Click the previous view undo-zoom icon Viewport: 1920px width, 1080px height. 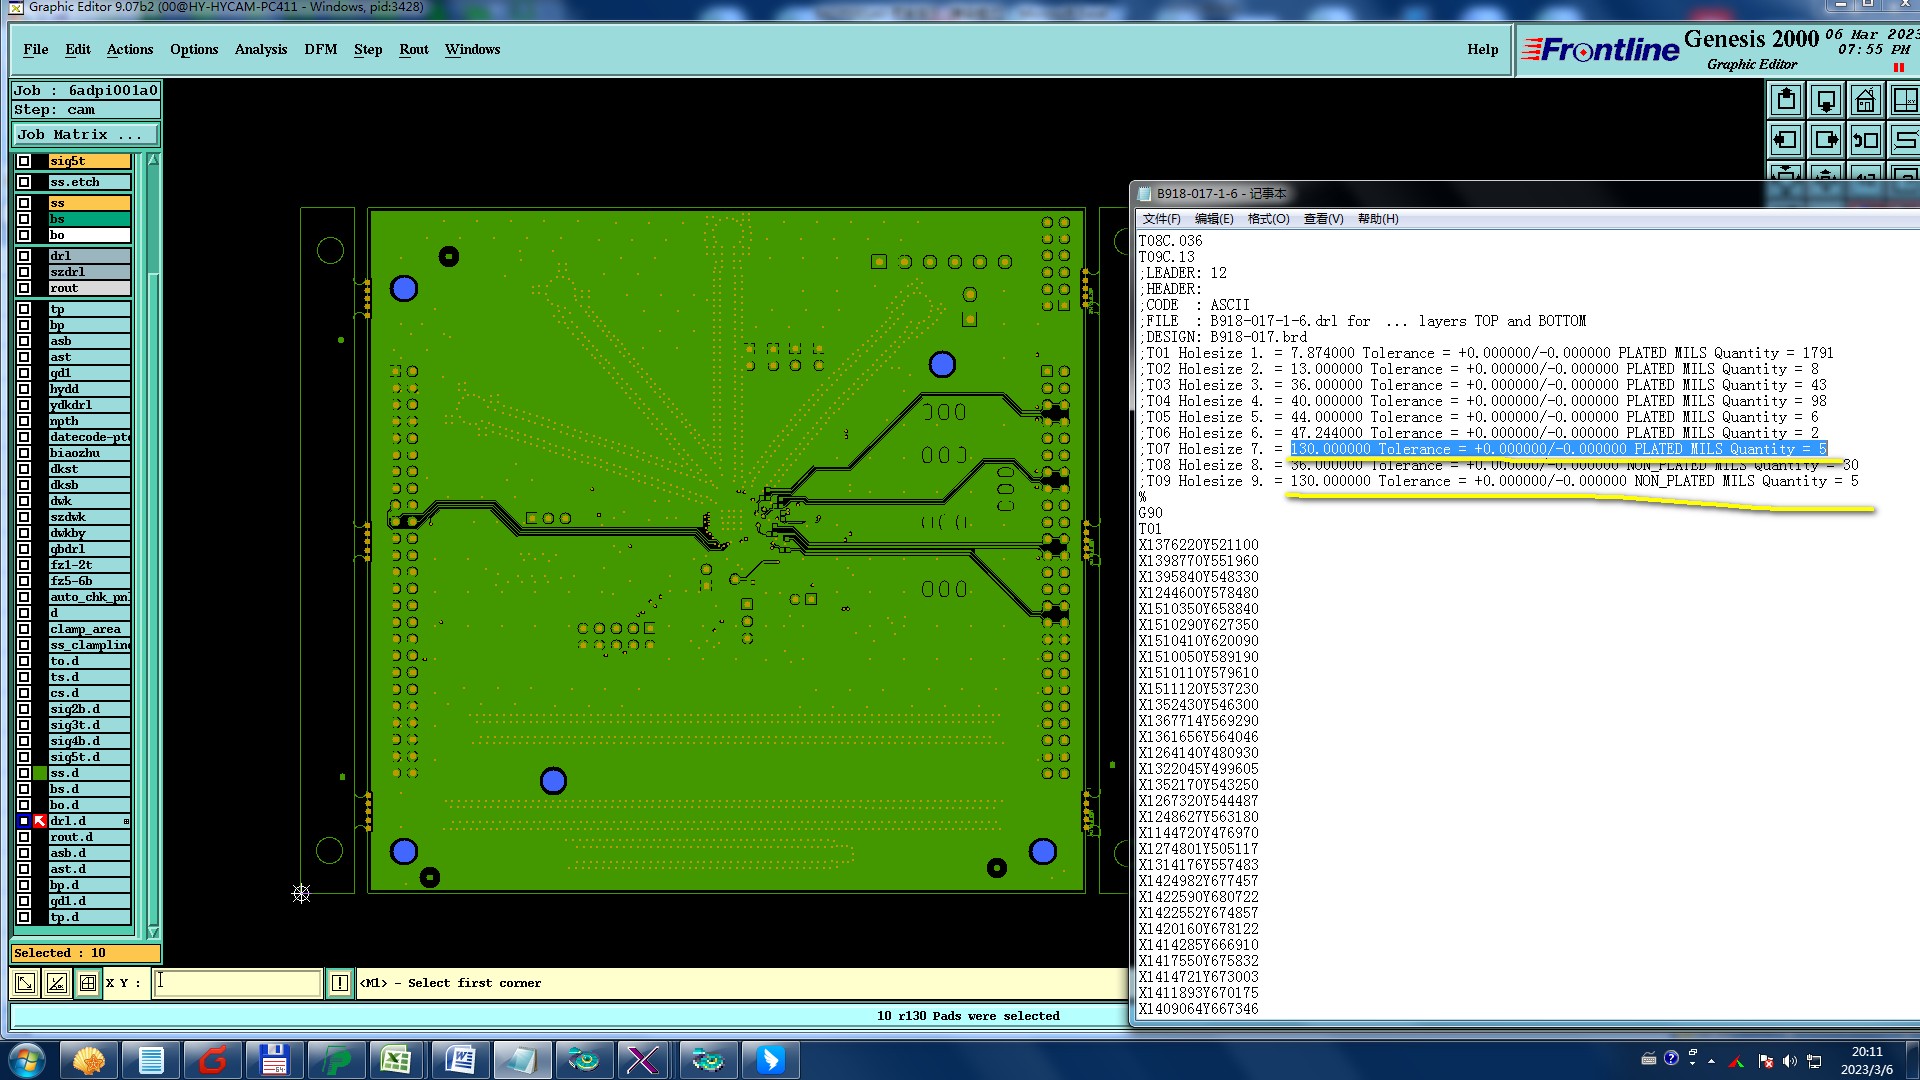[1866, 140]
